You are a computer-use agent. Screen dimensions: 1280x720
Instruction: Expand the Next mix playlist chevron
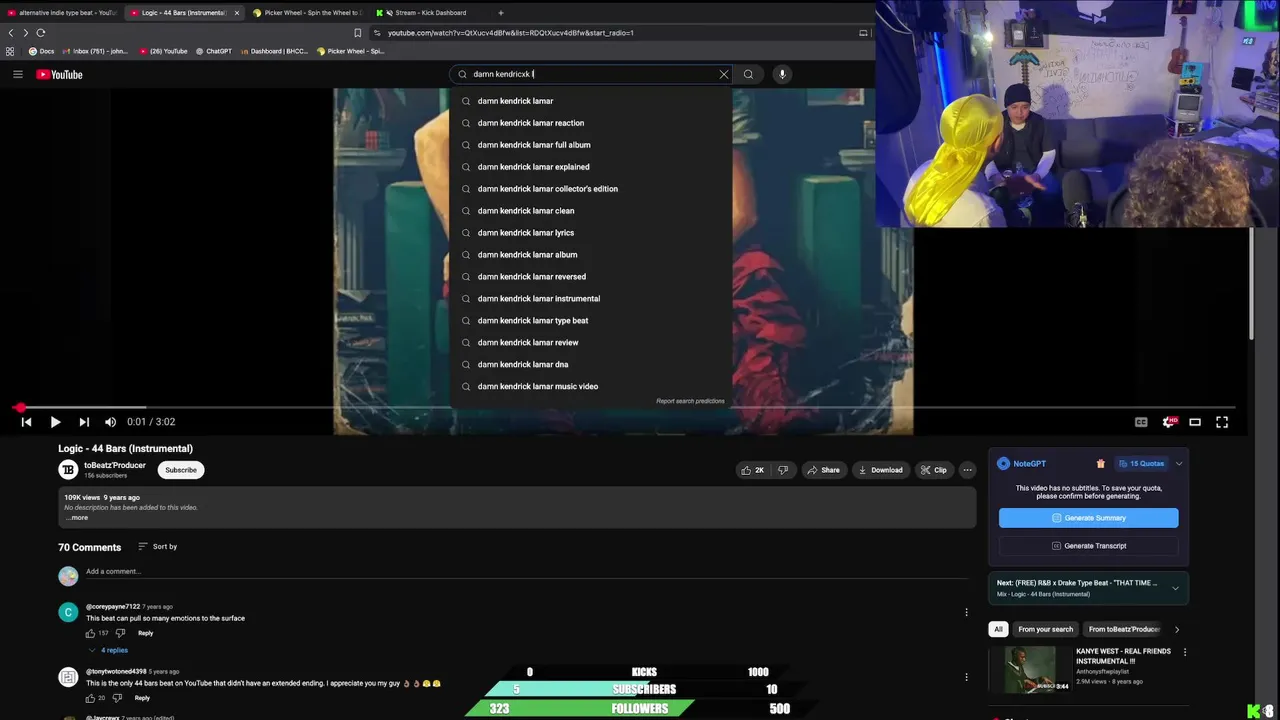point(1175,588)
